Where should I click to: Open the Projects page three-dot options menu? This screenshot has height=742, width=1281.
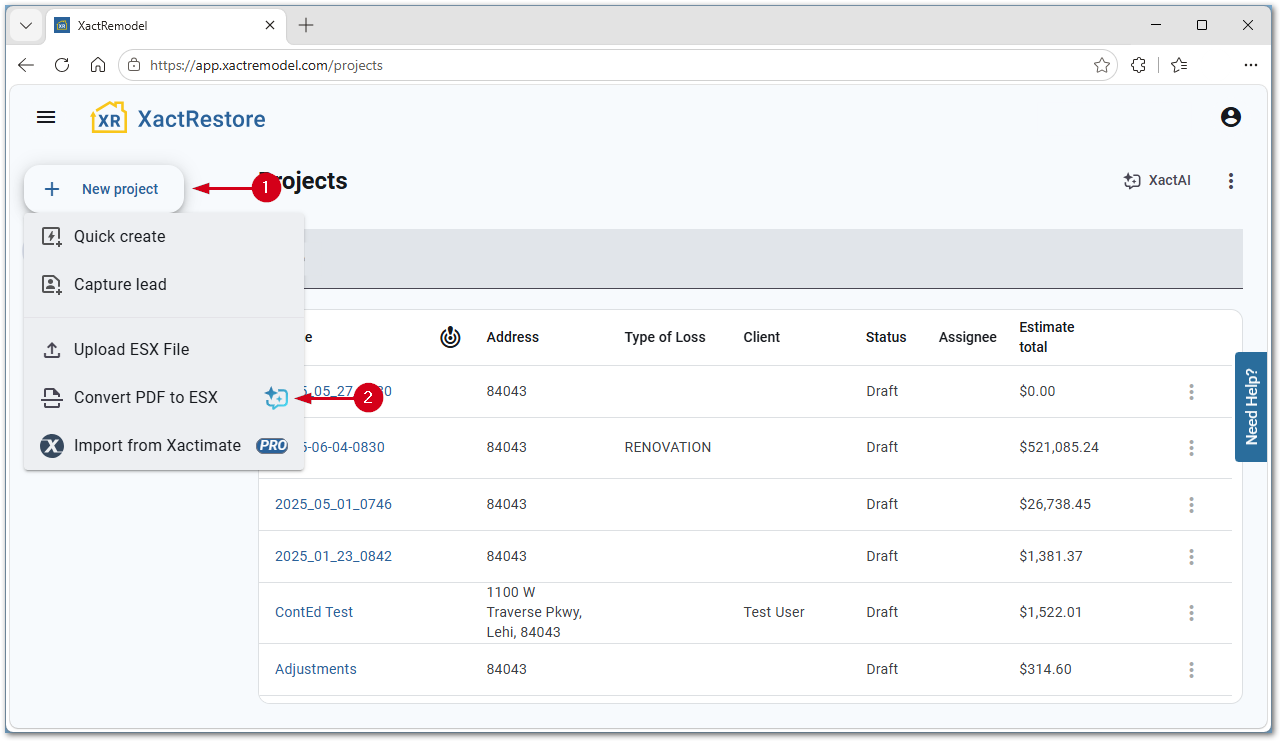coord(1231,181)
